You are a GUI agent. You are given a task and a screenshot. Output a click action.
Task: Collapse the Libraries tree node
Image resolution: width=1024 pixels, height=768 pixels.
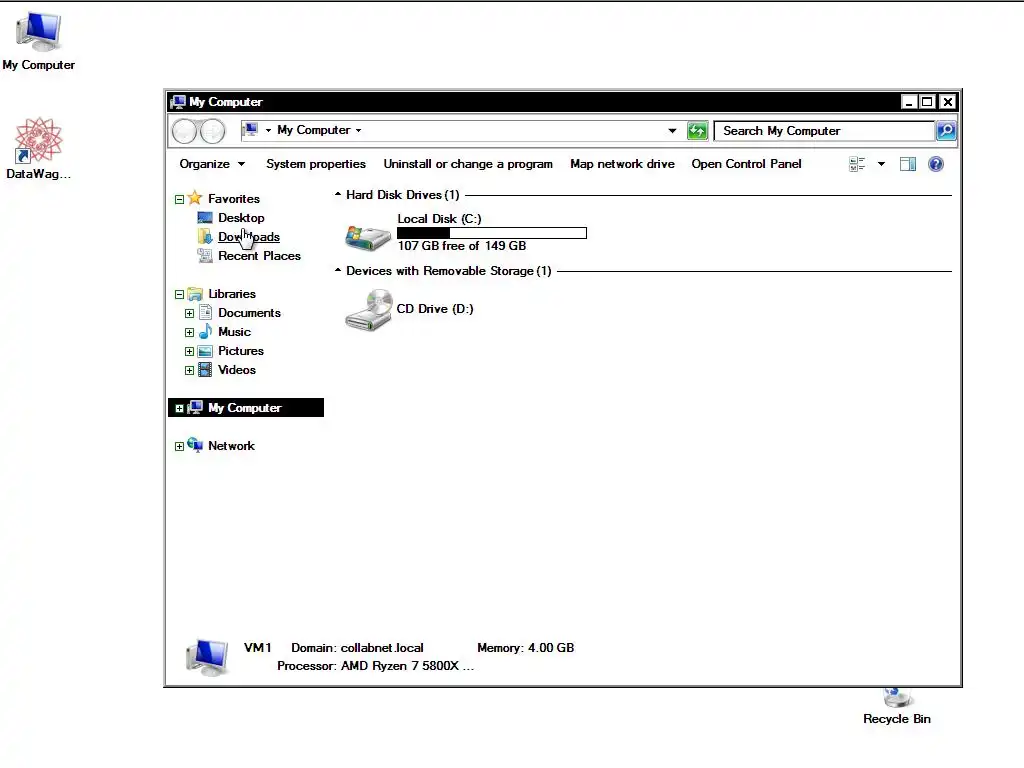point(179,295)
